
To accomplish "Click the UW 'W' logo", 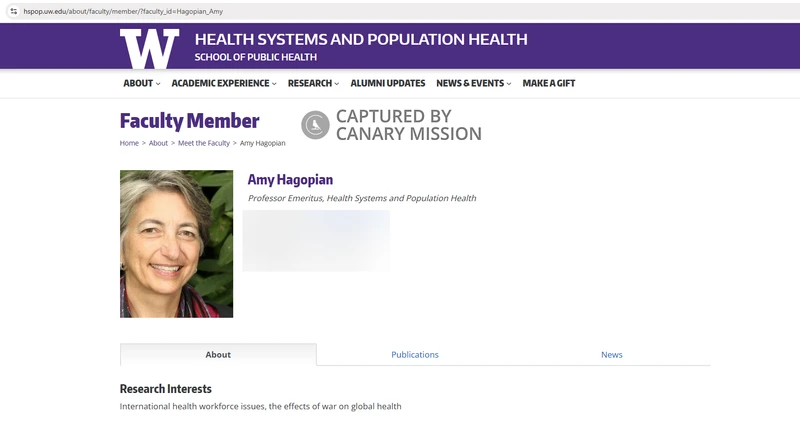I will [149, 48].
